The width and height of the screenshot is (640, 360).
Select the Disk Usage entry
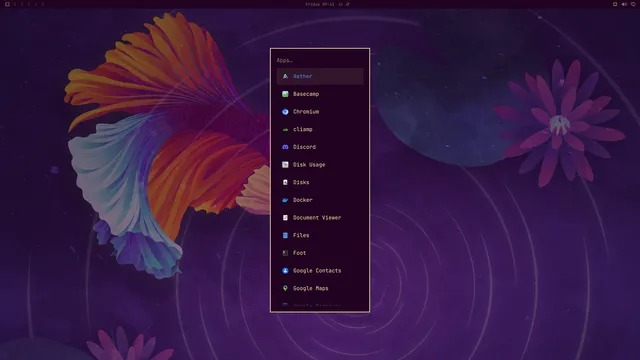coord(320,164)
